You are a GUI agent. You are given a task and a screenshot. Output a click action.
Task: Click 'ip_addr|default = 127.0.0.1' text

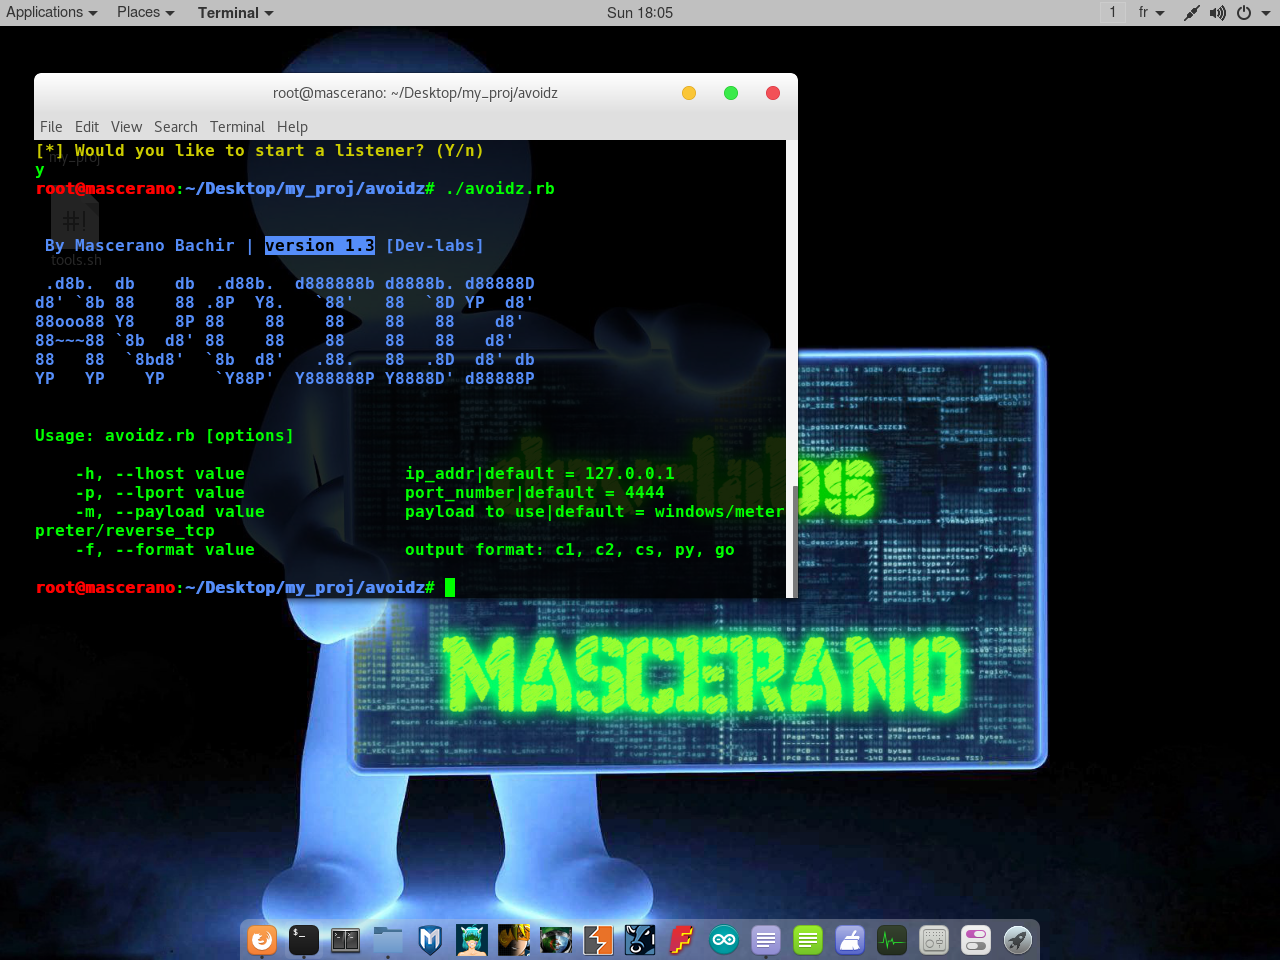(540, 473)
